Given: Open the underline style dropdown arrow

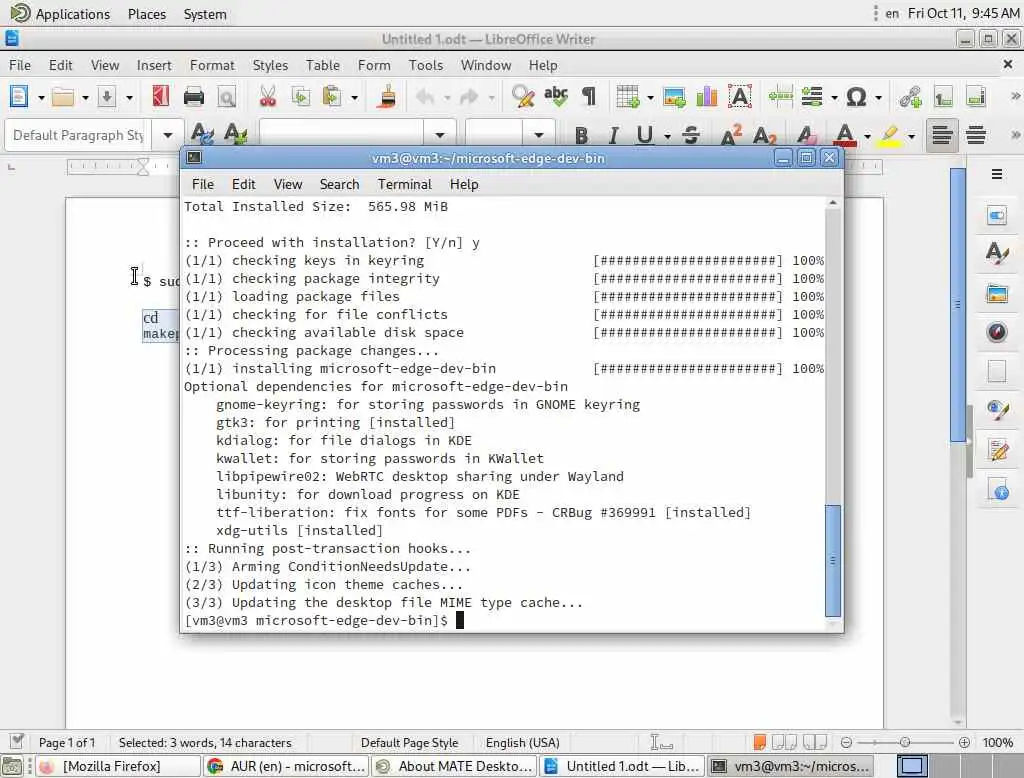Looking at the screenshot, I should 667,136.
